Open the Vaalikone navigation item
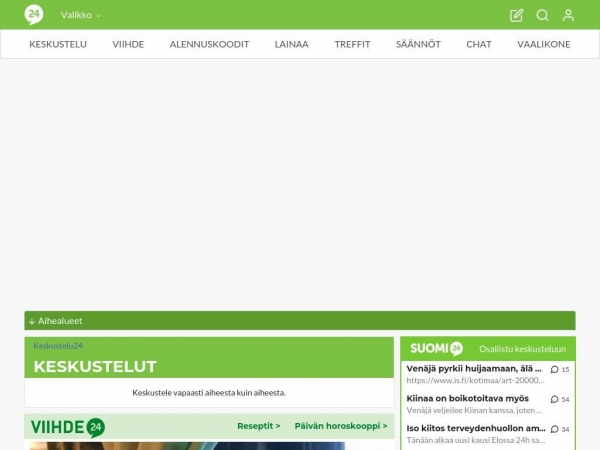 click(x=544, y=44)
